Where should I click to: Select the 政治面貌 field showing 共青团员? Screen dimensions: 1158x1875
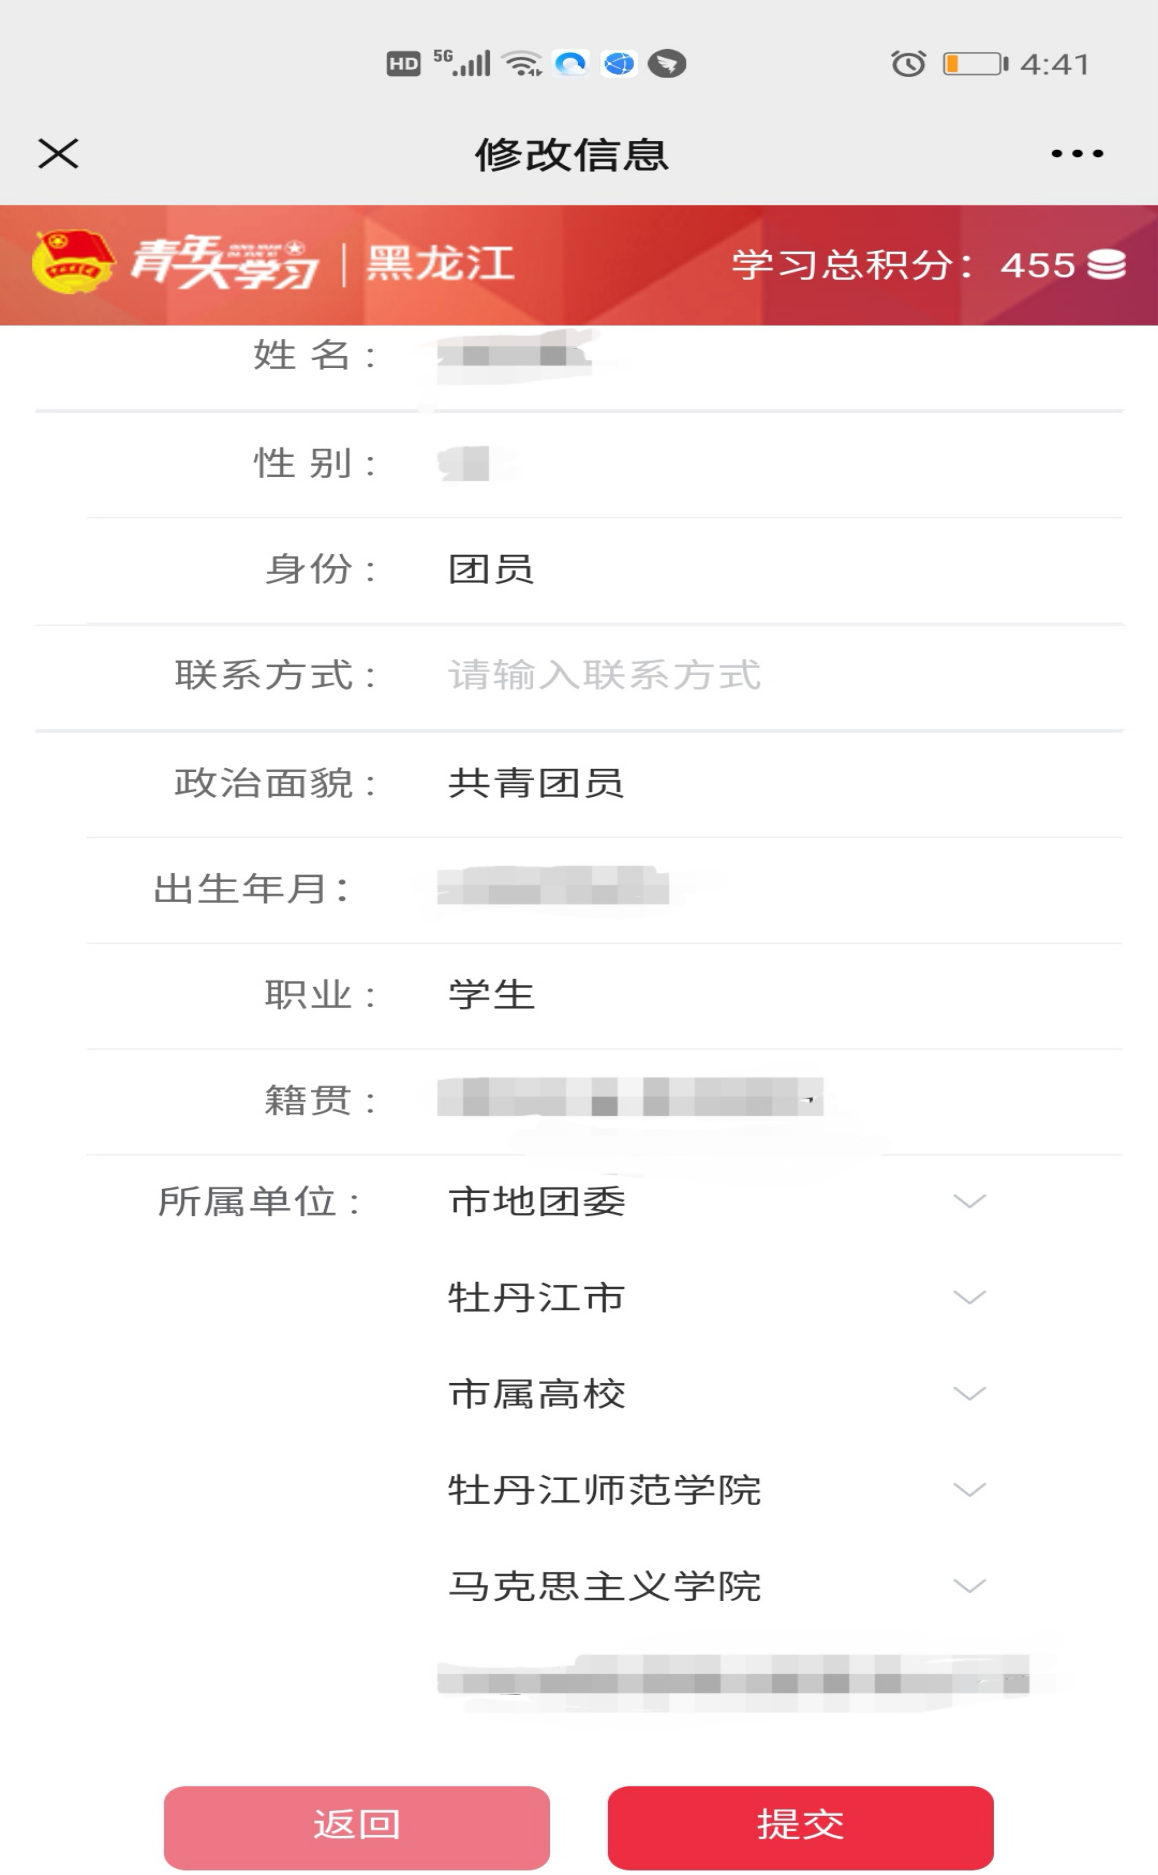(780, 783)
